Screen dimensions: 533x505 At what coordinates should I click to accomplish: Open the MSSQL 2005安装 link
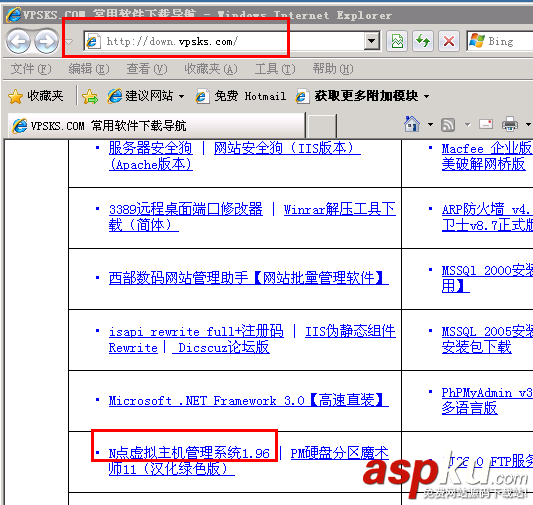[x=487, y=331]
